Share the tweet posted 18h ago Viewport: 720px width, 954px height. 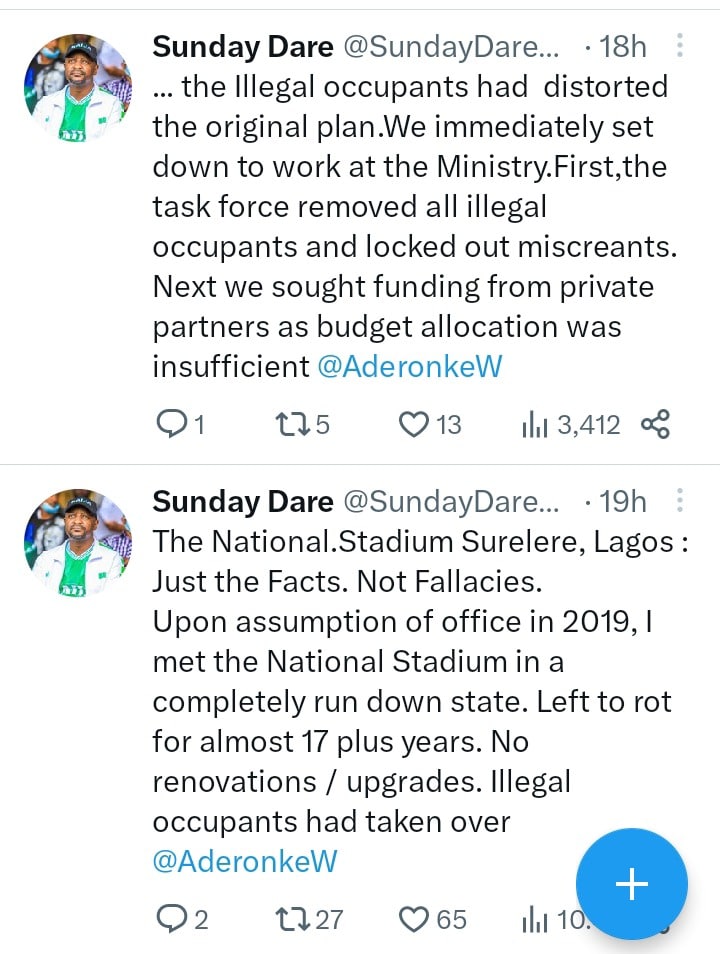point(655,425)
